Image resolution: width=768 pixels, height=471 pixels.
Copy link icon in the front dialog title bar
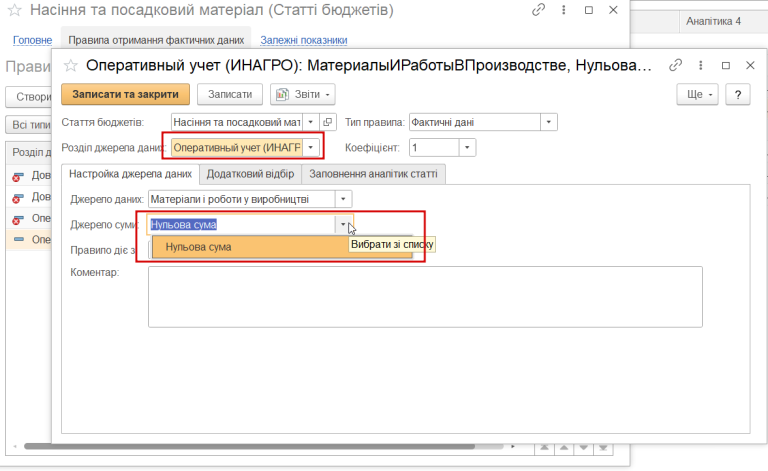point(675,65)
